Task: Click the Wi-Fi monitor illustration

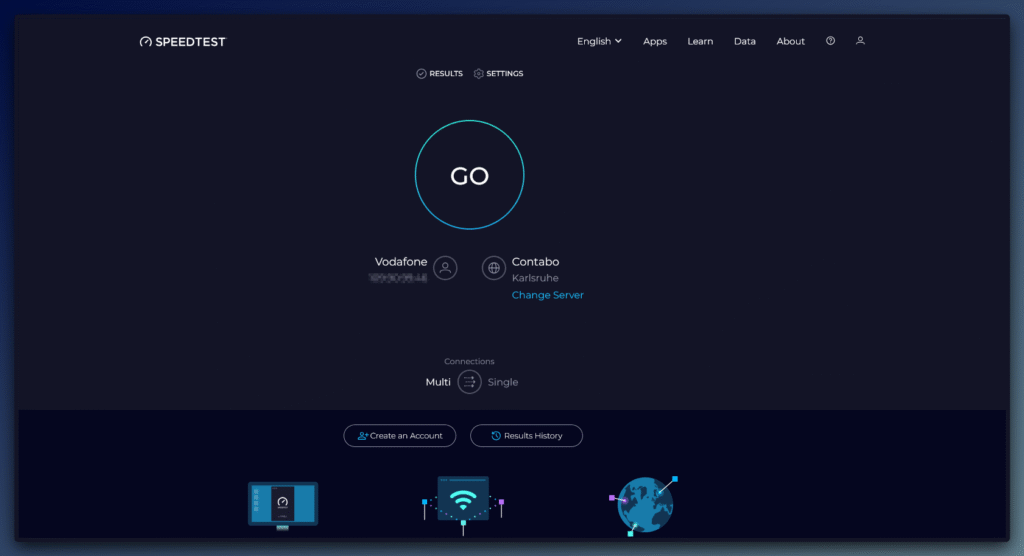Action: [463, 500]
